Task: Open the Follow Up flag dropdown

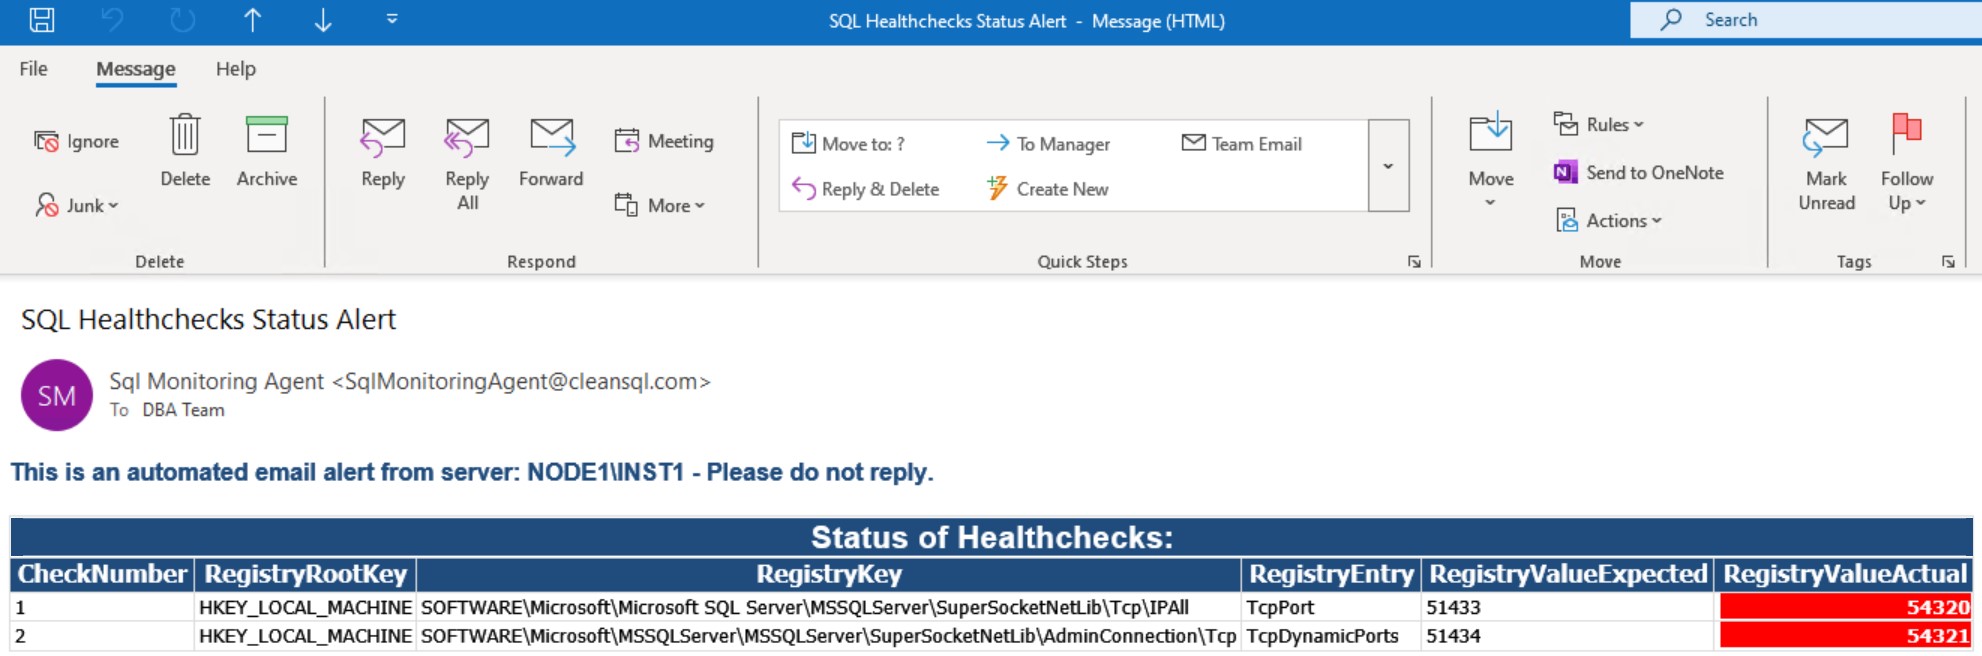Action: tap(1907, 163)
